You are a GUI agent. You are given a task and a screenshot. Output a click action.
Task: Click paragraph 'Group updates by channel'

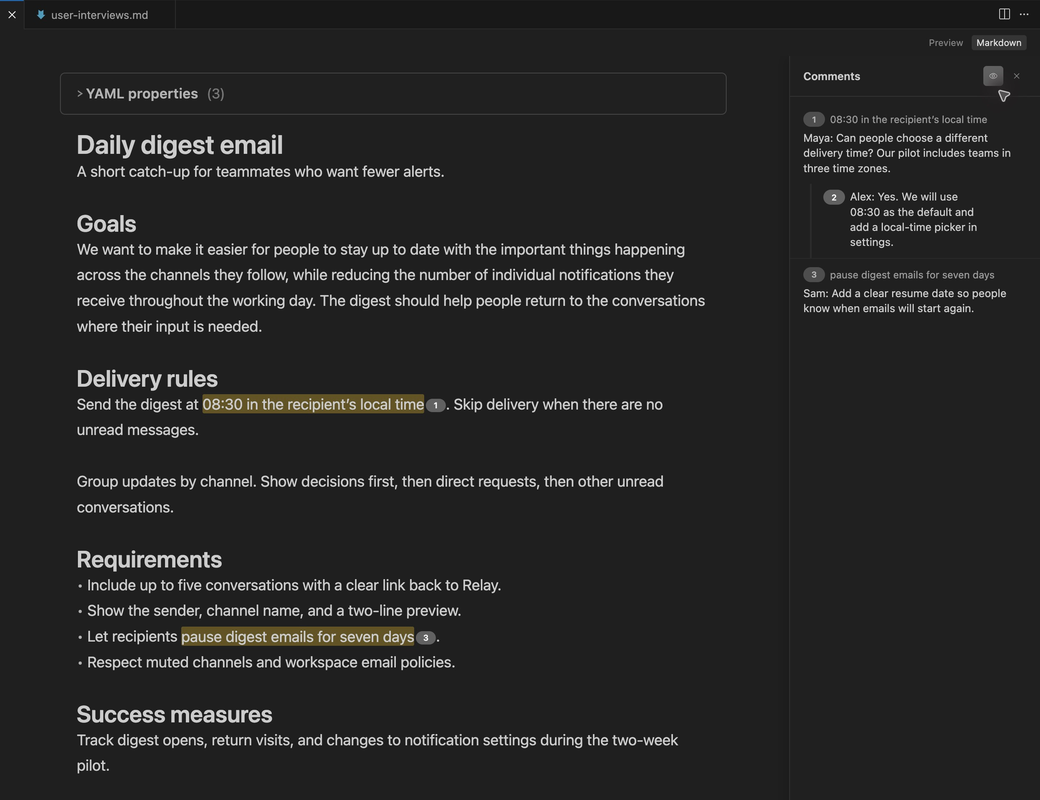click(x=370, y=494)
